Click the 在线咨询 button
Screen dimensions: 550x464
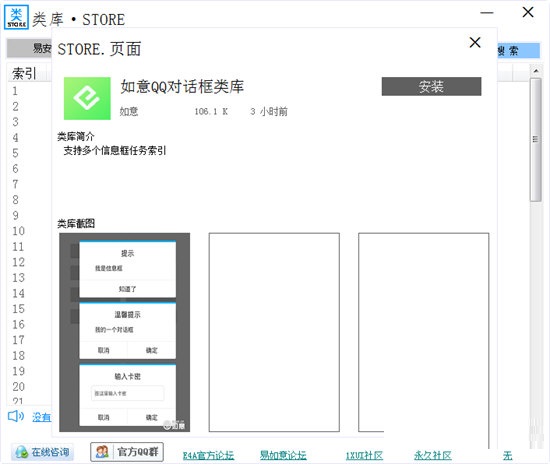43,452
